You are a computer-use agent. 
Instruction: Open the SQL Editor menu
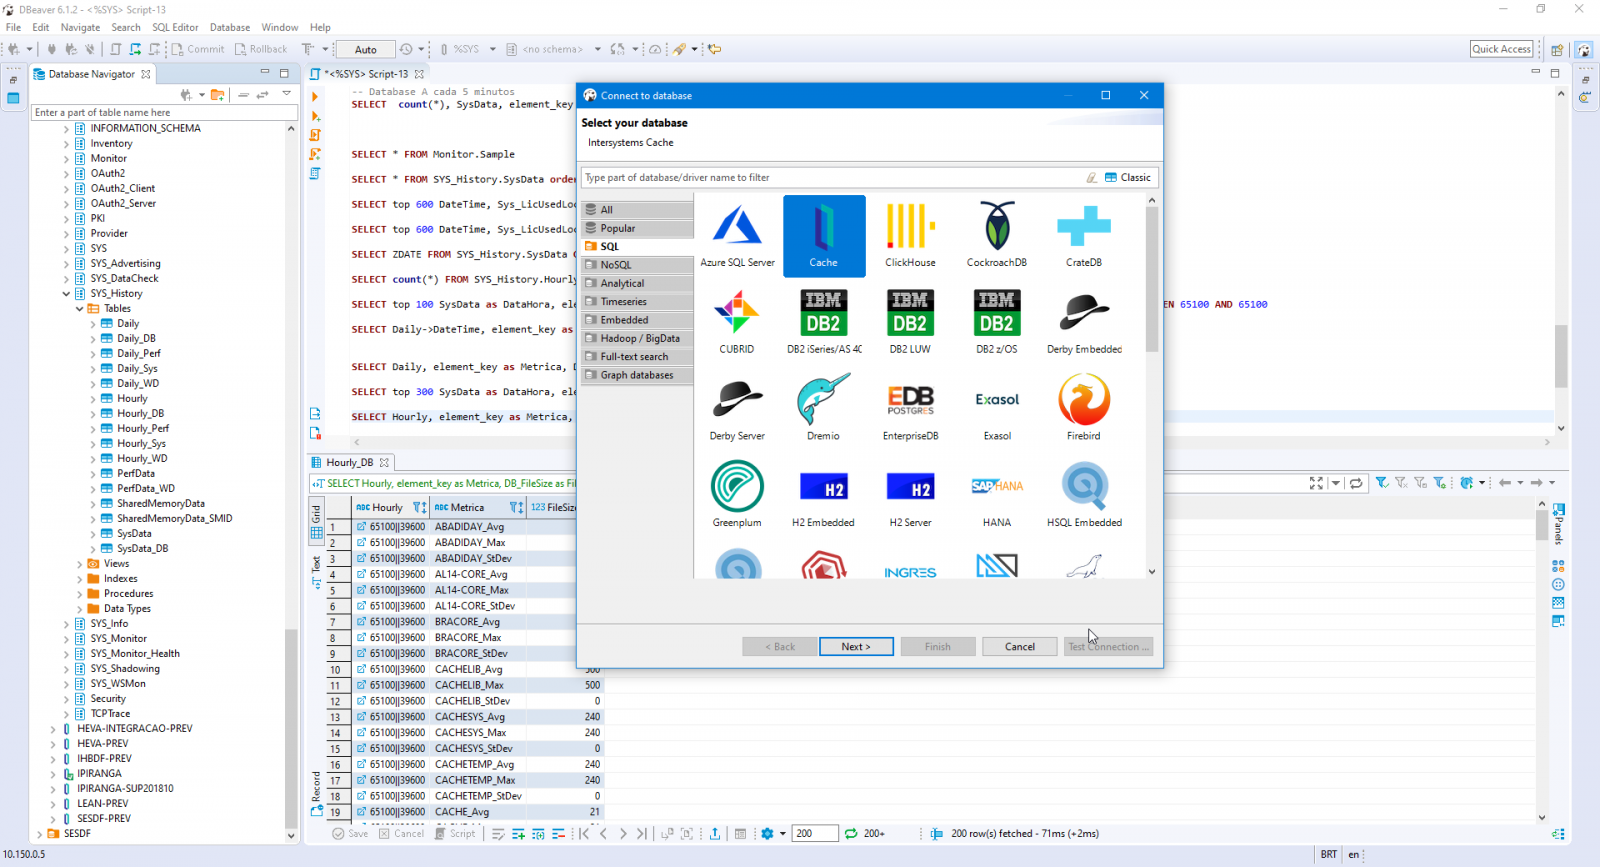click(175, 27)
